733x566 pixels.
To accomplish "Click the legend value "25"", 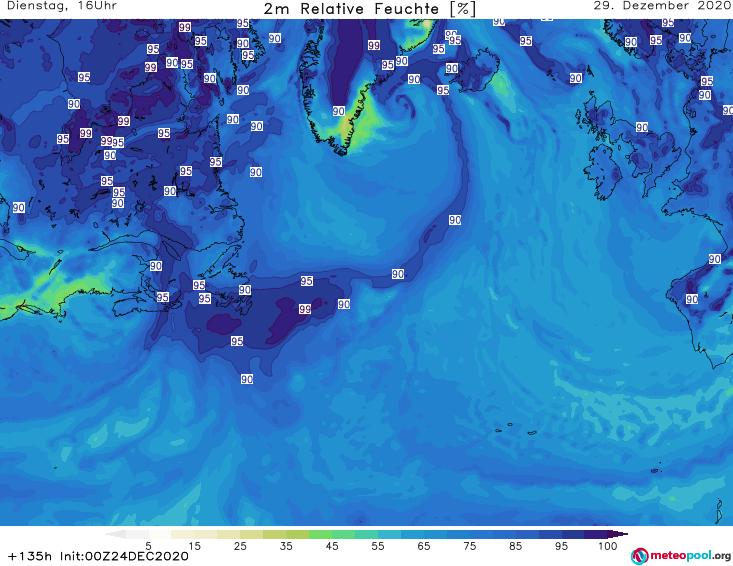I will 240,546.
